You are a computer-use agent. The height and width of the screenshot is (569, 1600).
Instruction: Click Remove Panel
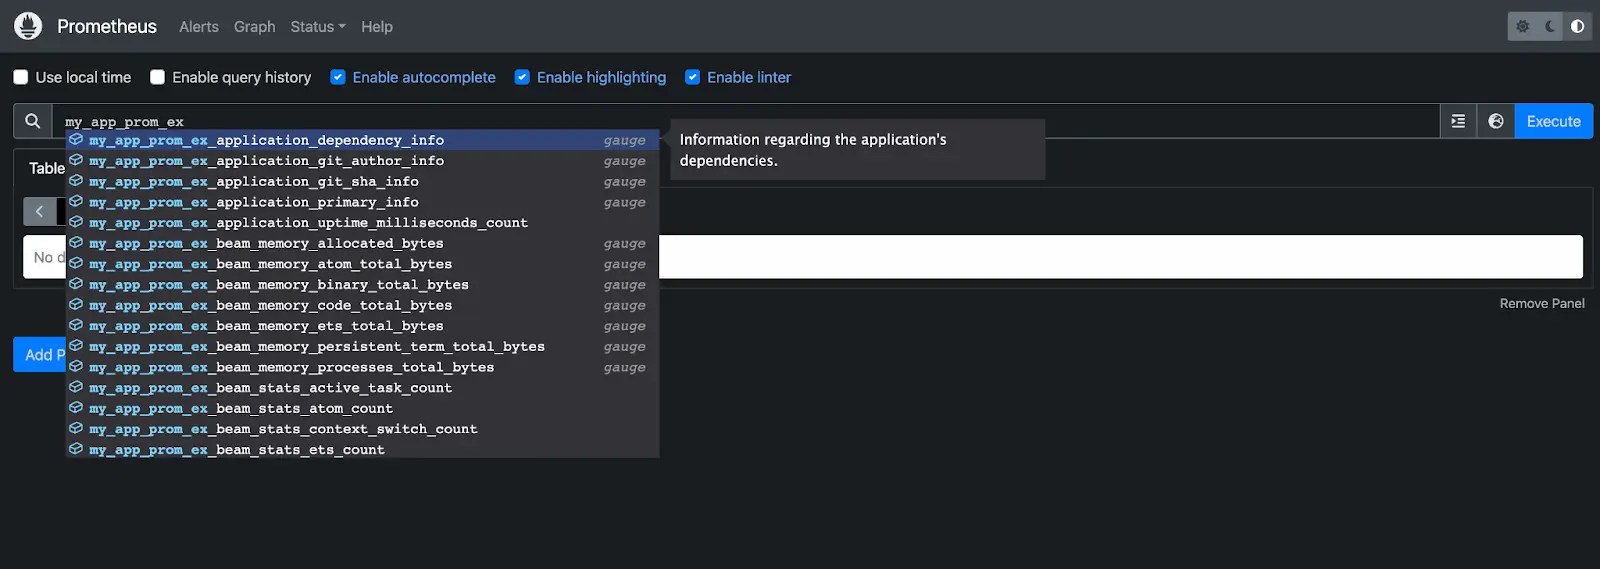tap(1542, 303)
